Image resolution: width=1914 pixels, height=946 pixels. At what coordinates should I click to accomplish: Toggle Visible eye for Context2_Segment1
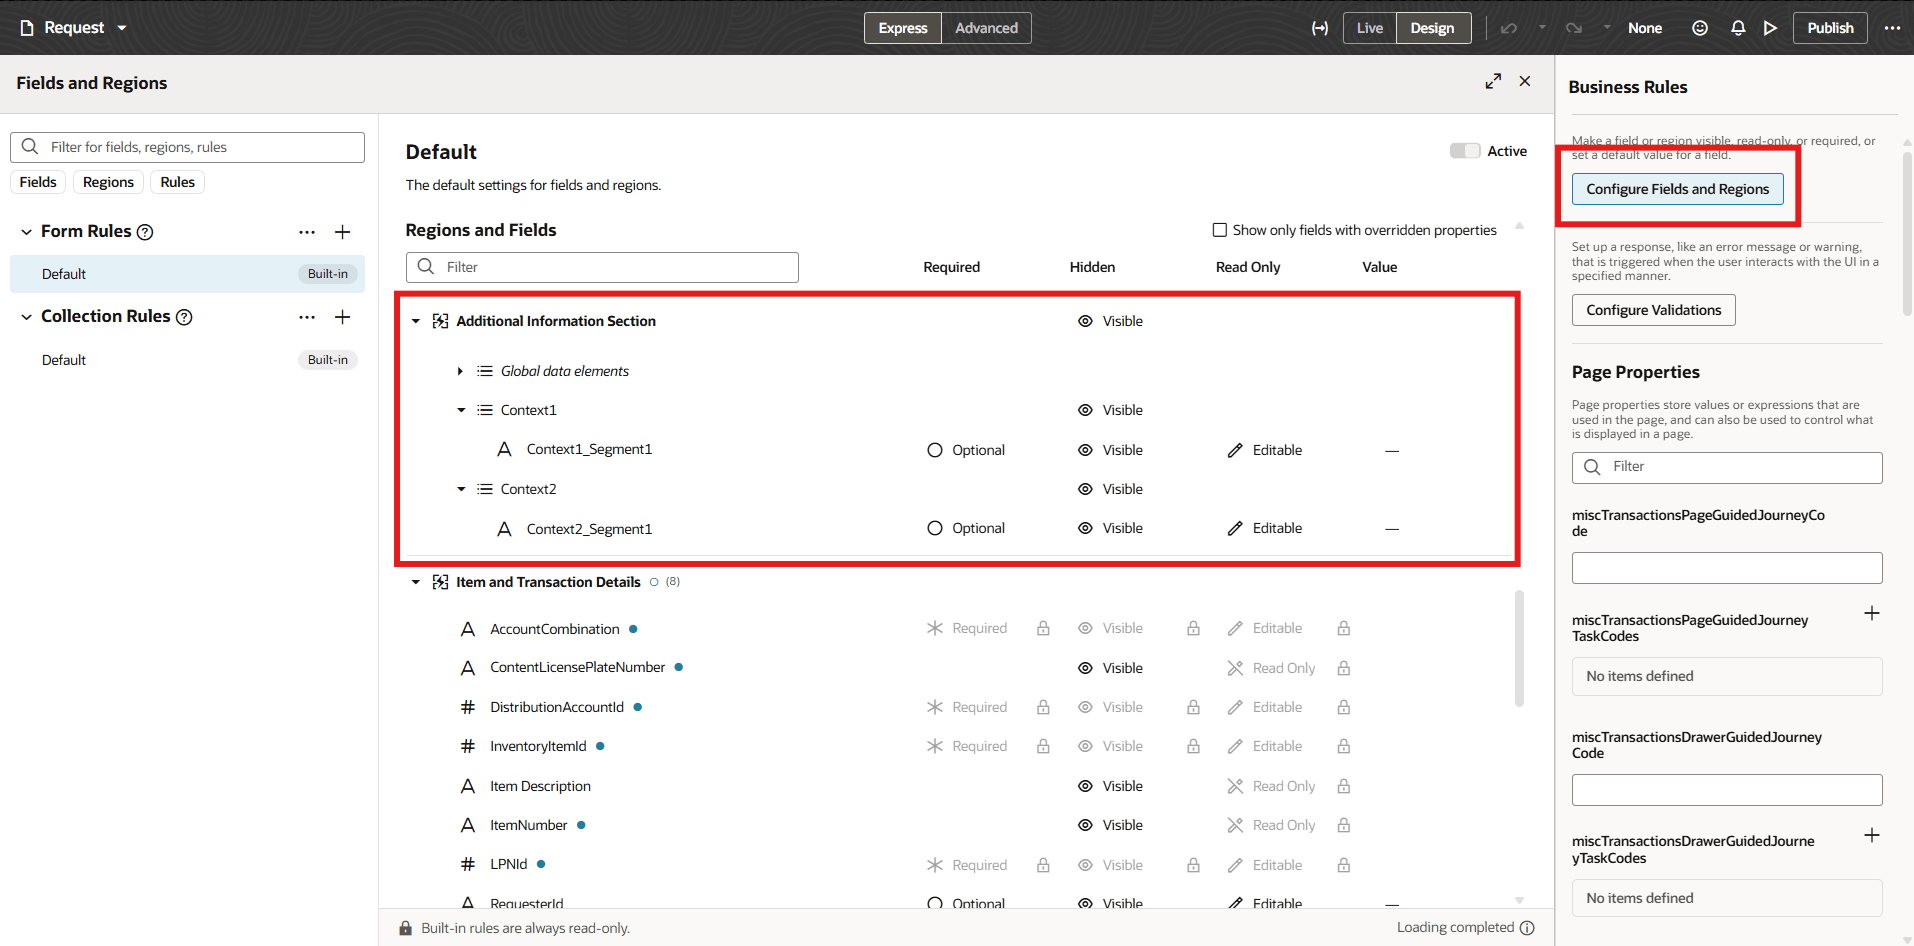click(x=1085, y=528)
